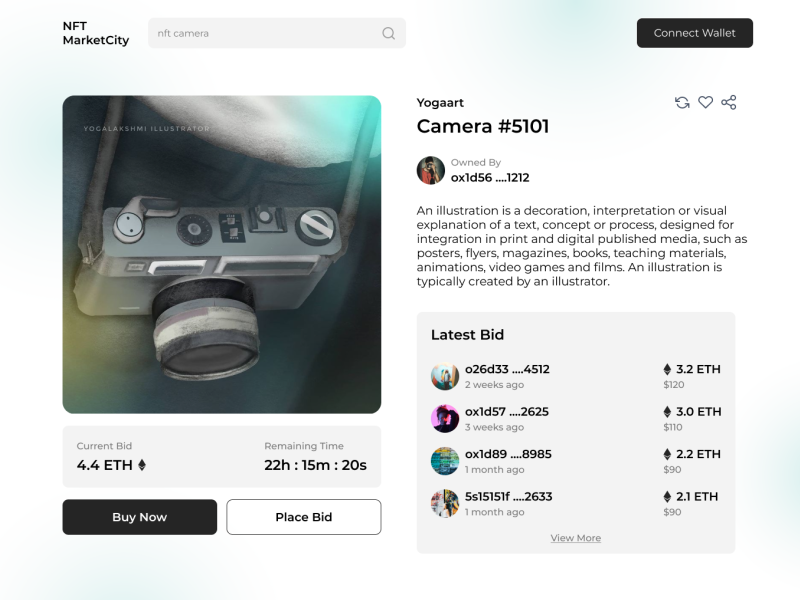Image resolution: width=800 pixels, height=600 pixels.
Task: Toggle the heart favorite icon
Action: pyautogui.click(x=705, y=102)
